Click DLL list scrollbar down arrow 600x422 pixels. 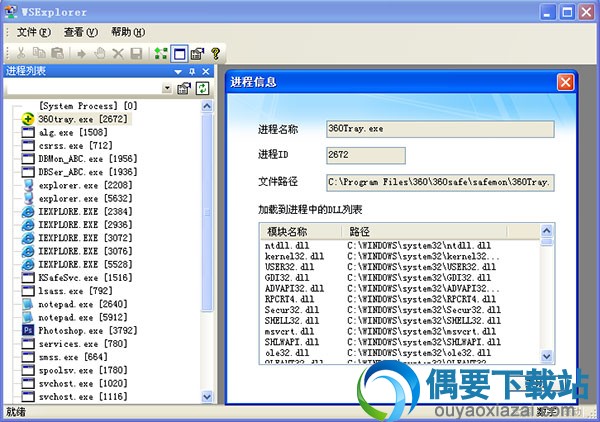pyautogui.click(x=547, y=356)
